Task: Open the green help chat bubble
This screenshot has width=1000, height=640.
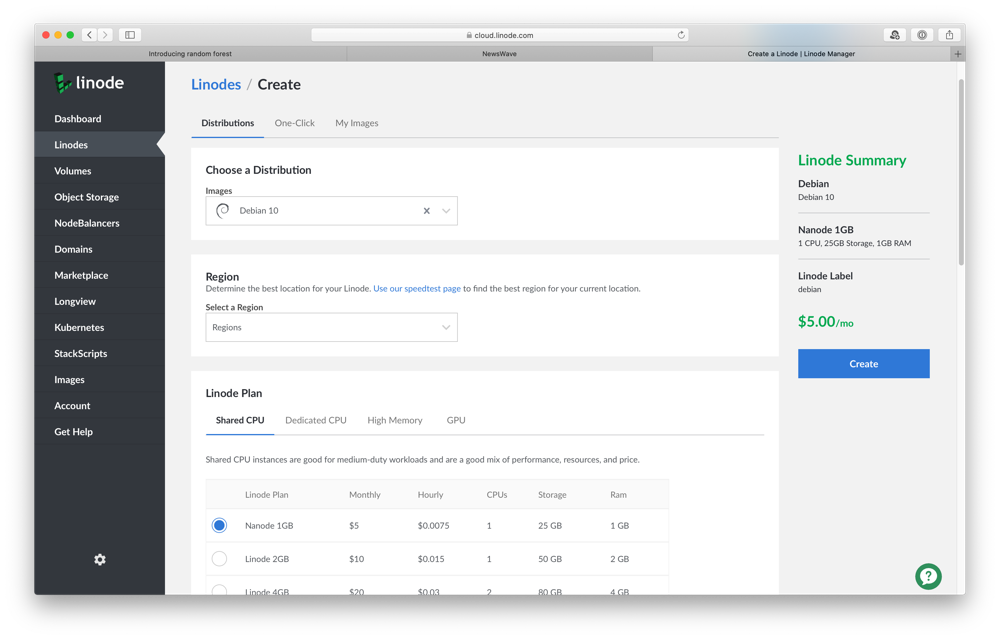Action: pyautogui.click(x=928, y=576)
